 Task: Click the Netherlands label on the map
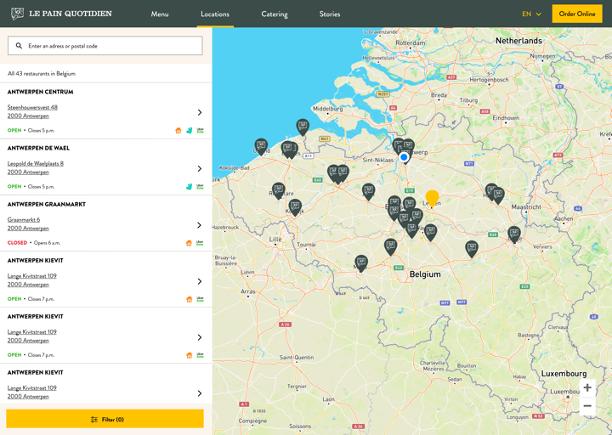518,41
